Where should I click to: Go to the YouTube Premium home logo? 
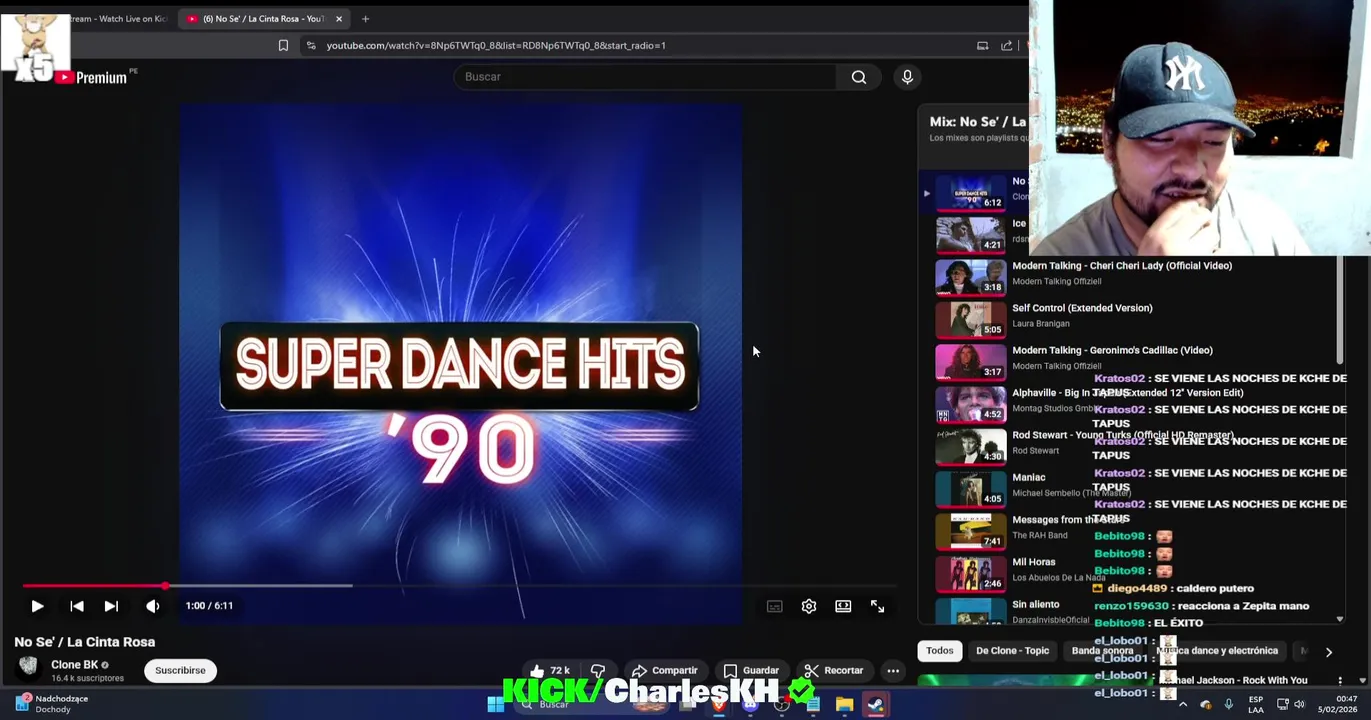coord(92,78)
